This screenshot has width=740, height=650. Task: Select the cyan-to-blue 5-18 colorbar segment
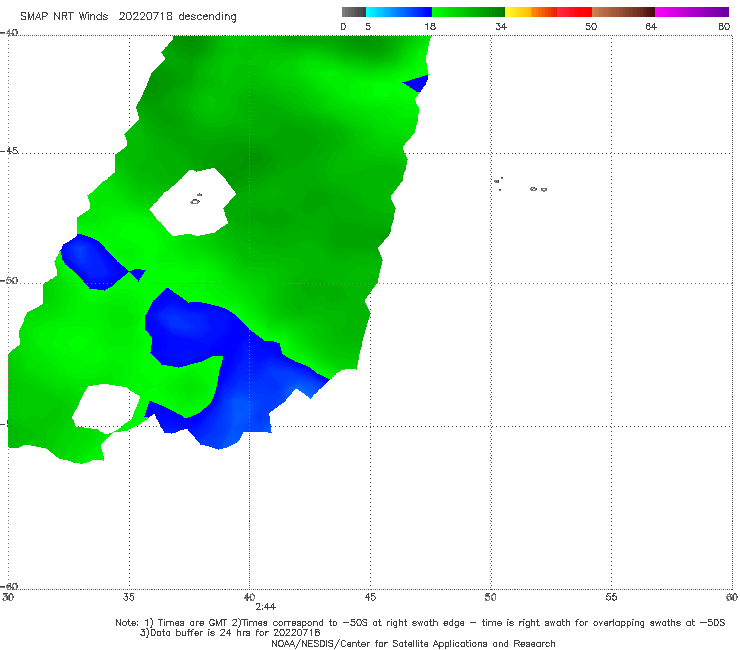(399, 12)
